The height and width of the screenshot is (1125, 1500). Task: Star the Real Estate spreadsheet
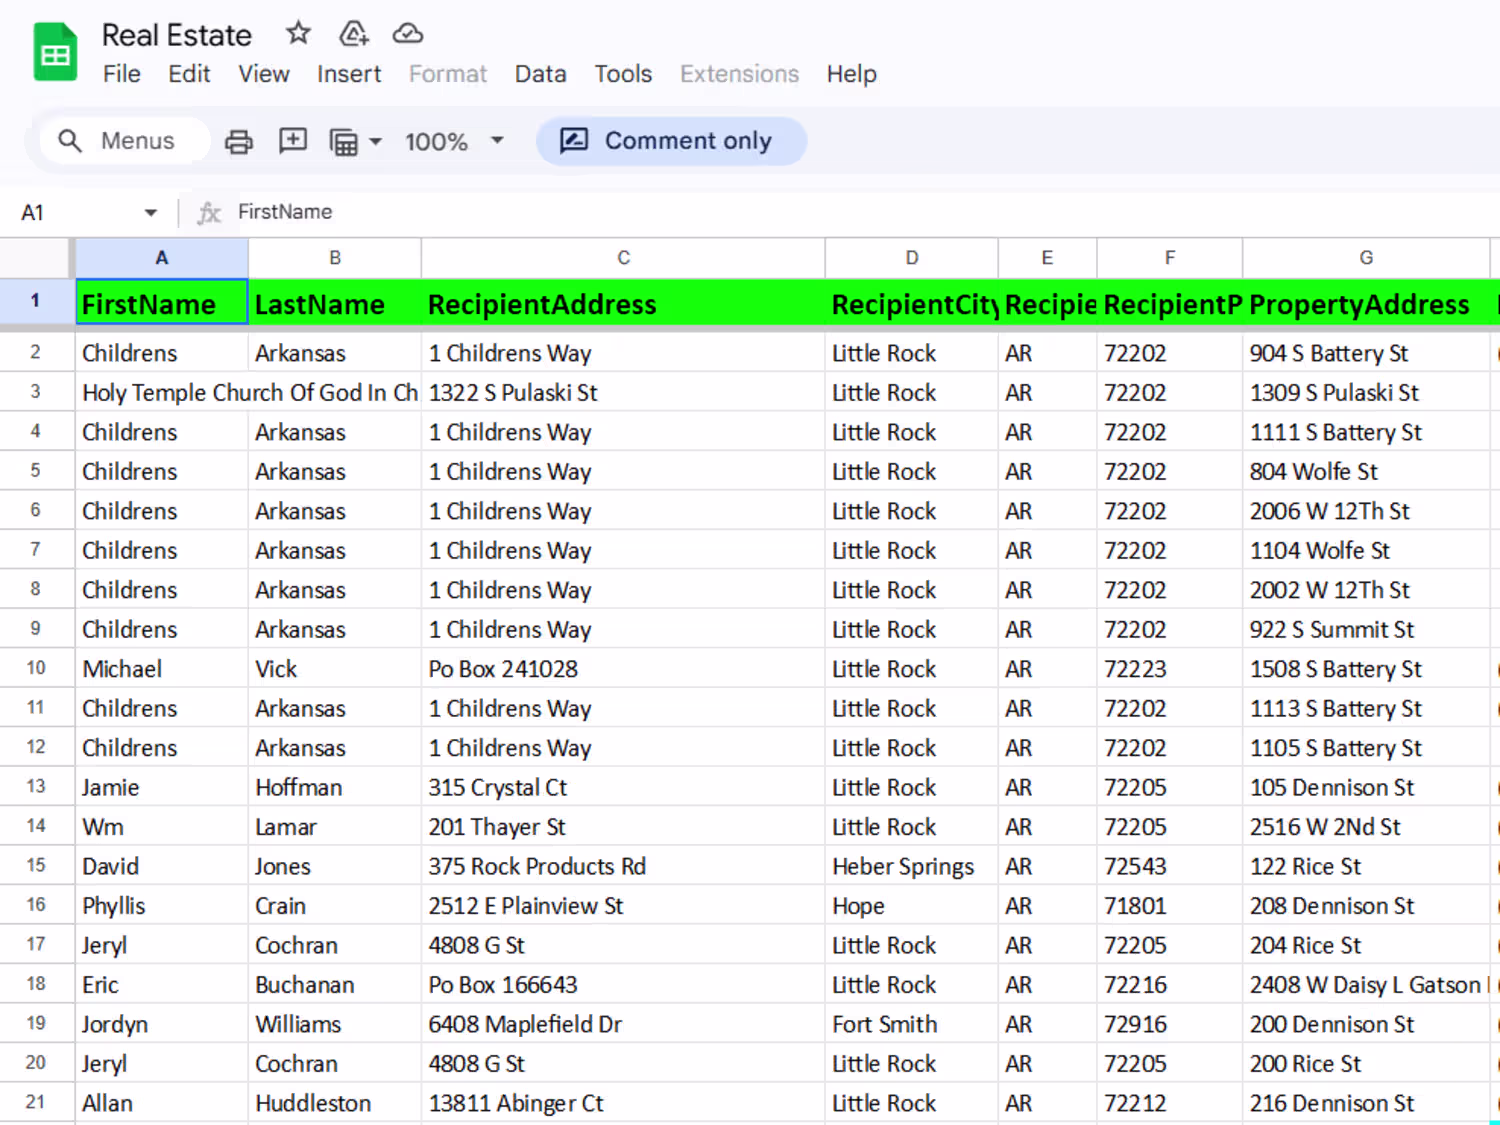[298, 34]
